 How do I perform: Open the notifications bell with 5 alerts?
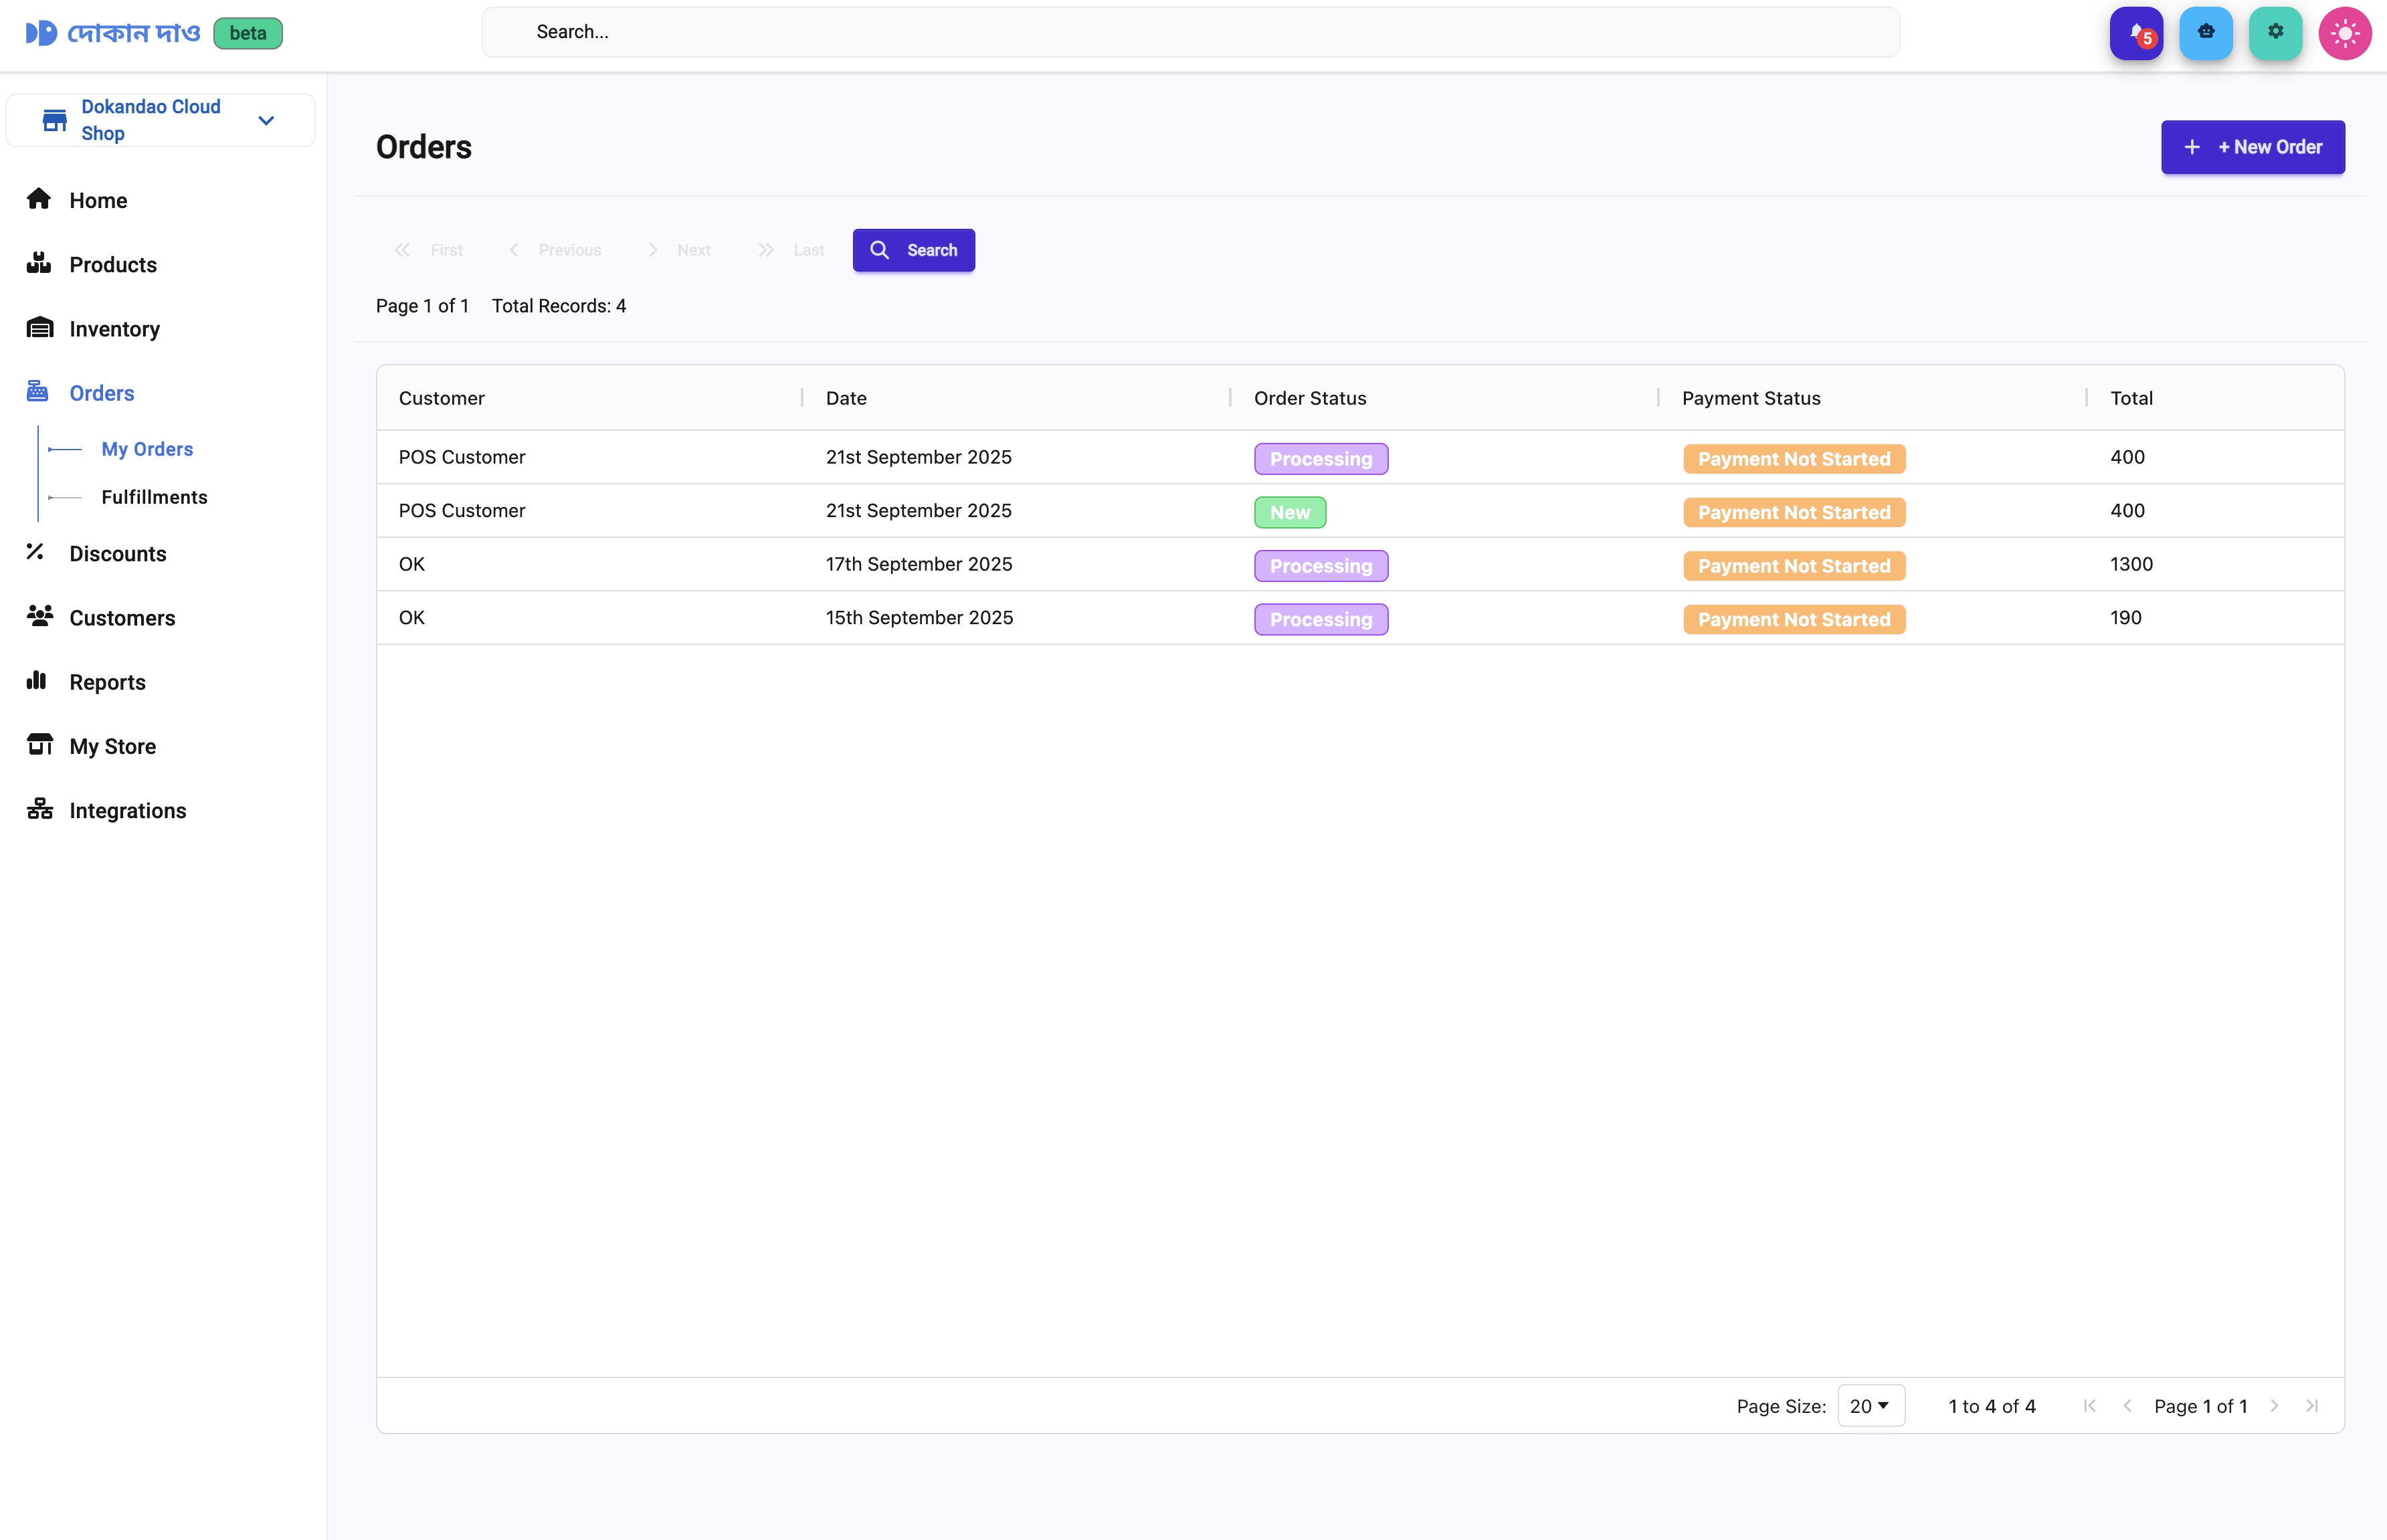coord(2137,32)
